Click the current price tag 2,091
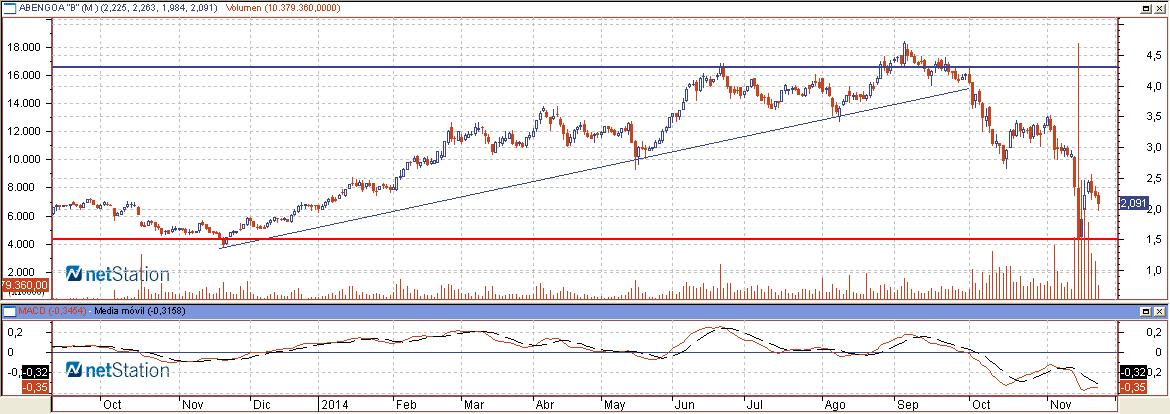Image resolution: width=1170 pixels, height=414 pixels. coord(1134,202)
